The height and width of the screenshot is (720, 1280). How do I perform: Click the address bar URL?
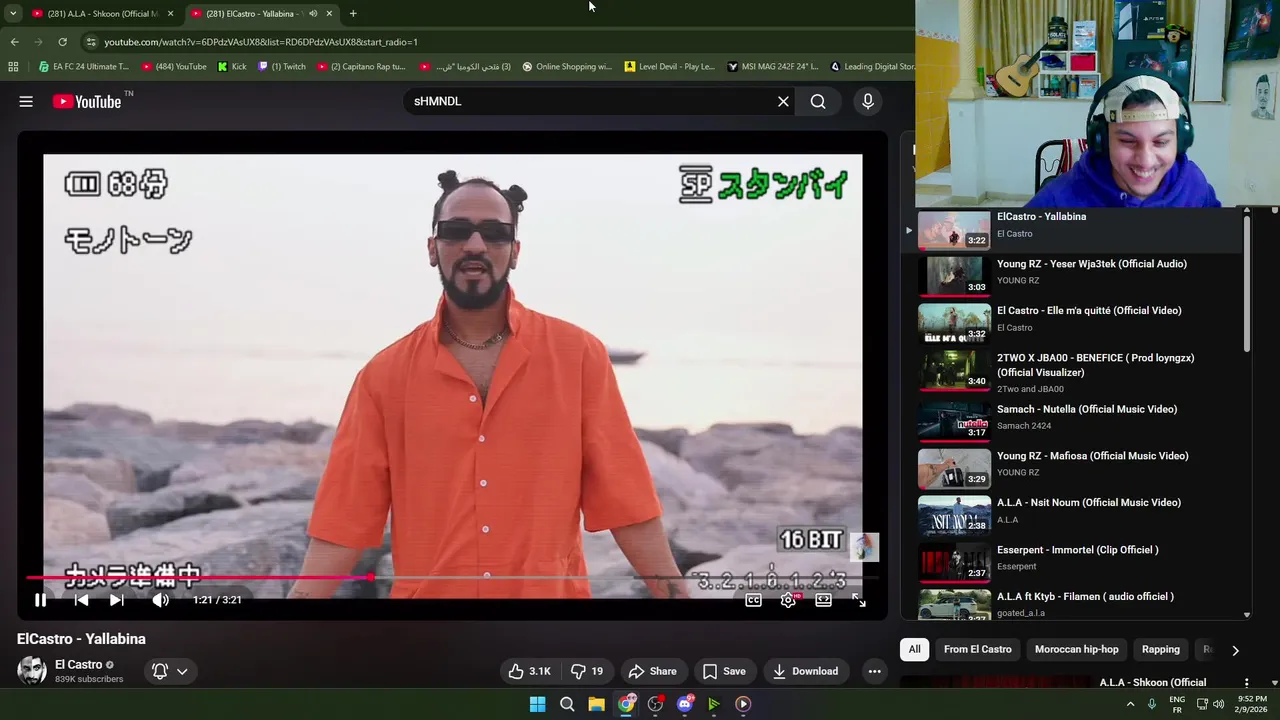point(261,42)
